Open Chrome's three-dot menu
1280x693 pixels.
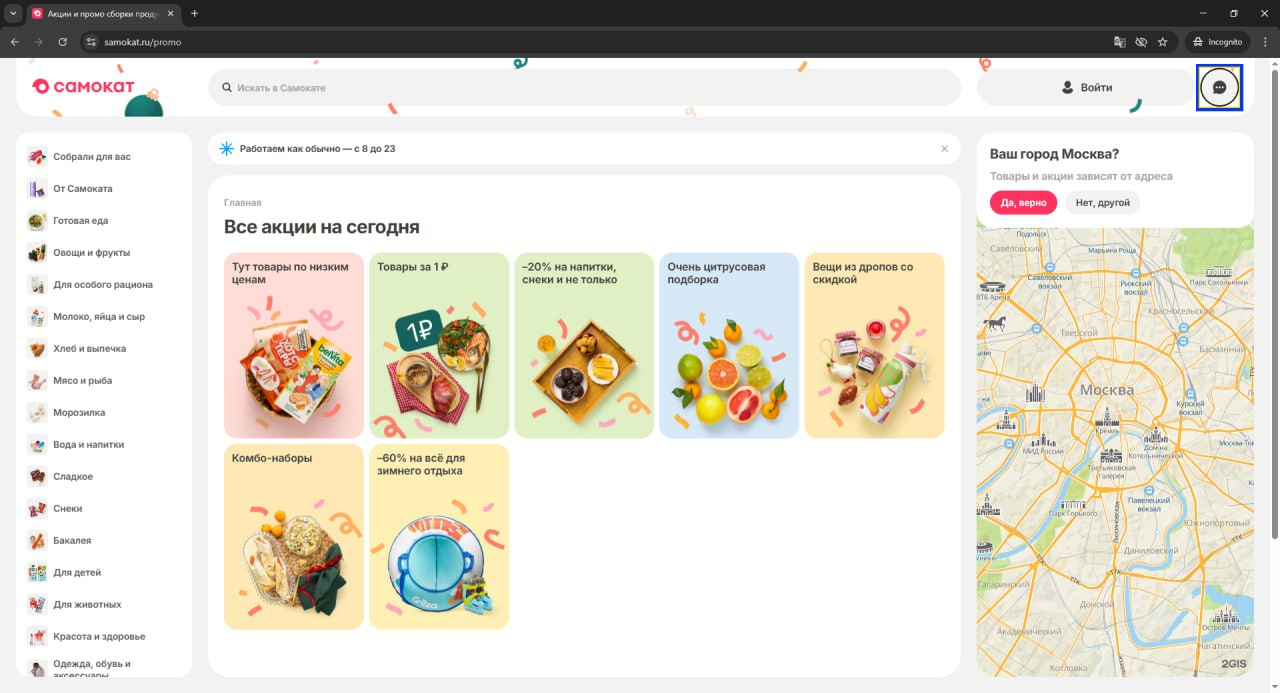click(1265, 42)
